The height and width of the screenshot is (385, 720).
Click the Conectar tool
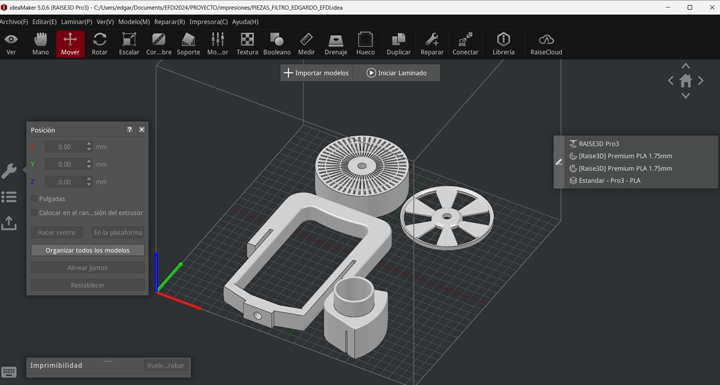(465, 44)
